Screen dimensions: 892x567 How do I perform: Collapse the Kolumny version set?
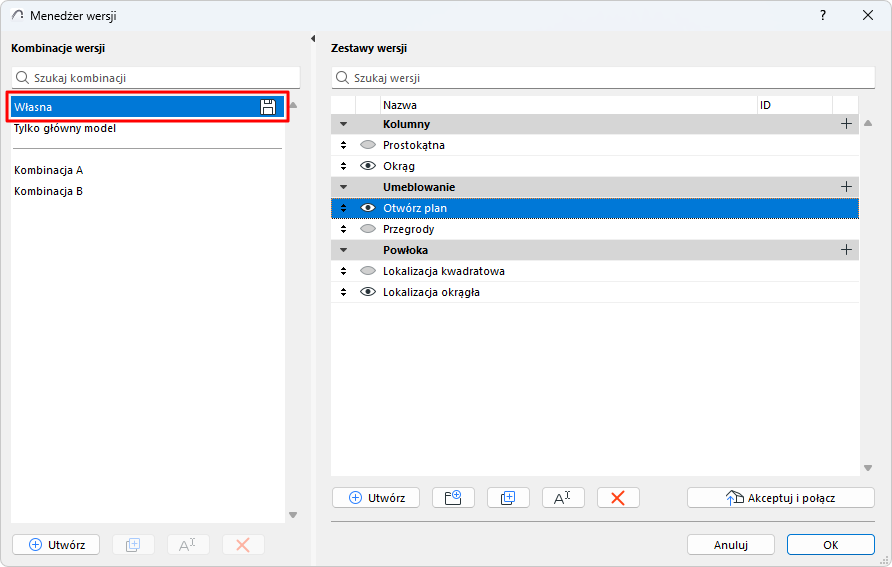tap(344, 124)
